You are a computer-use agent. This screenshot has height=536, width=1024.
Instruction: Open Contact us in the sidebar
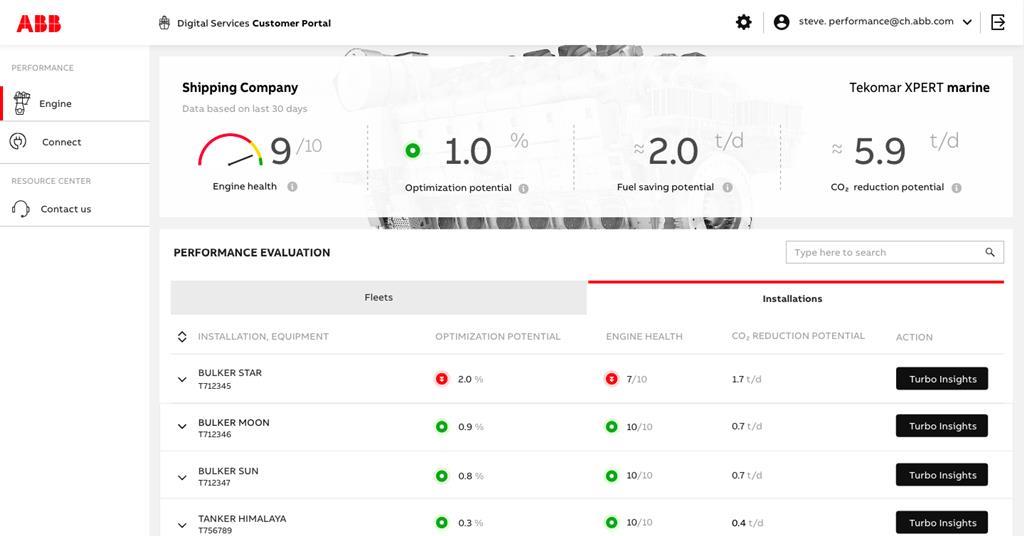75,209
